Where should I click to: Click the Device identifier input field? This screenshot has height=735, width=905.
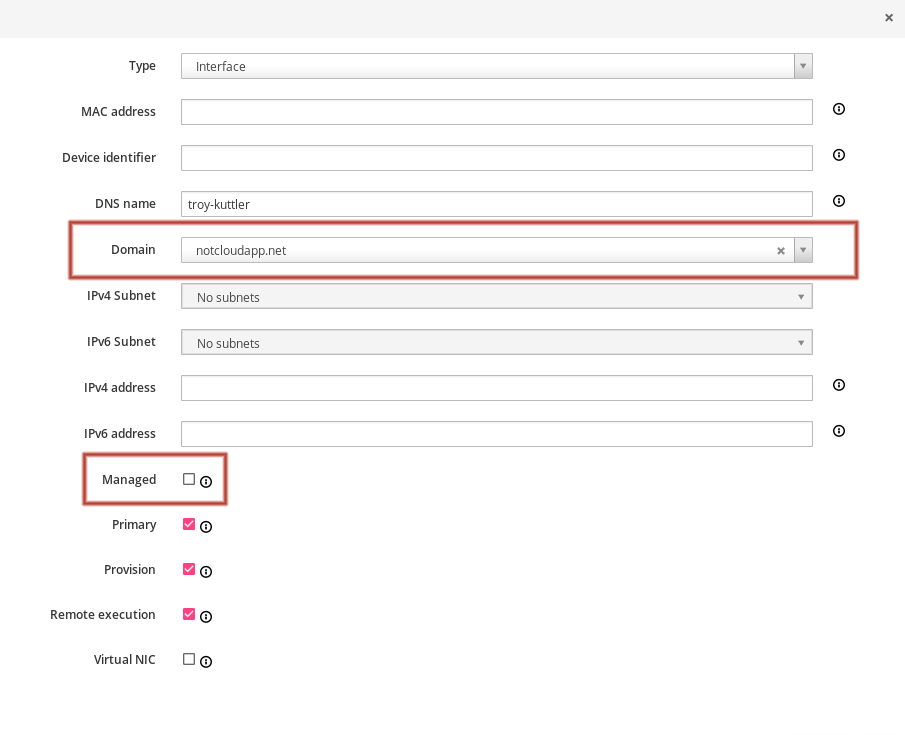click(x=497, y=158)
